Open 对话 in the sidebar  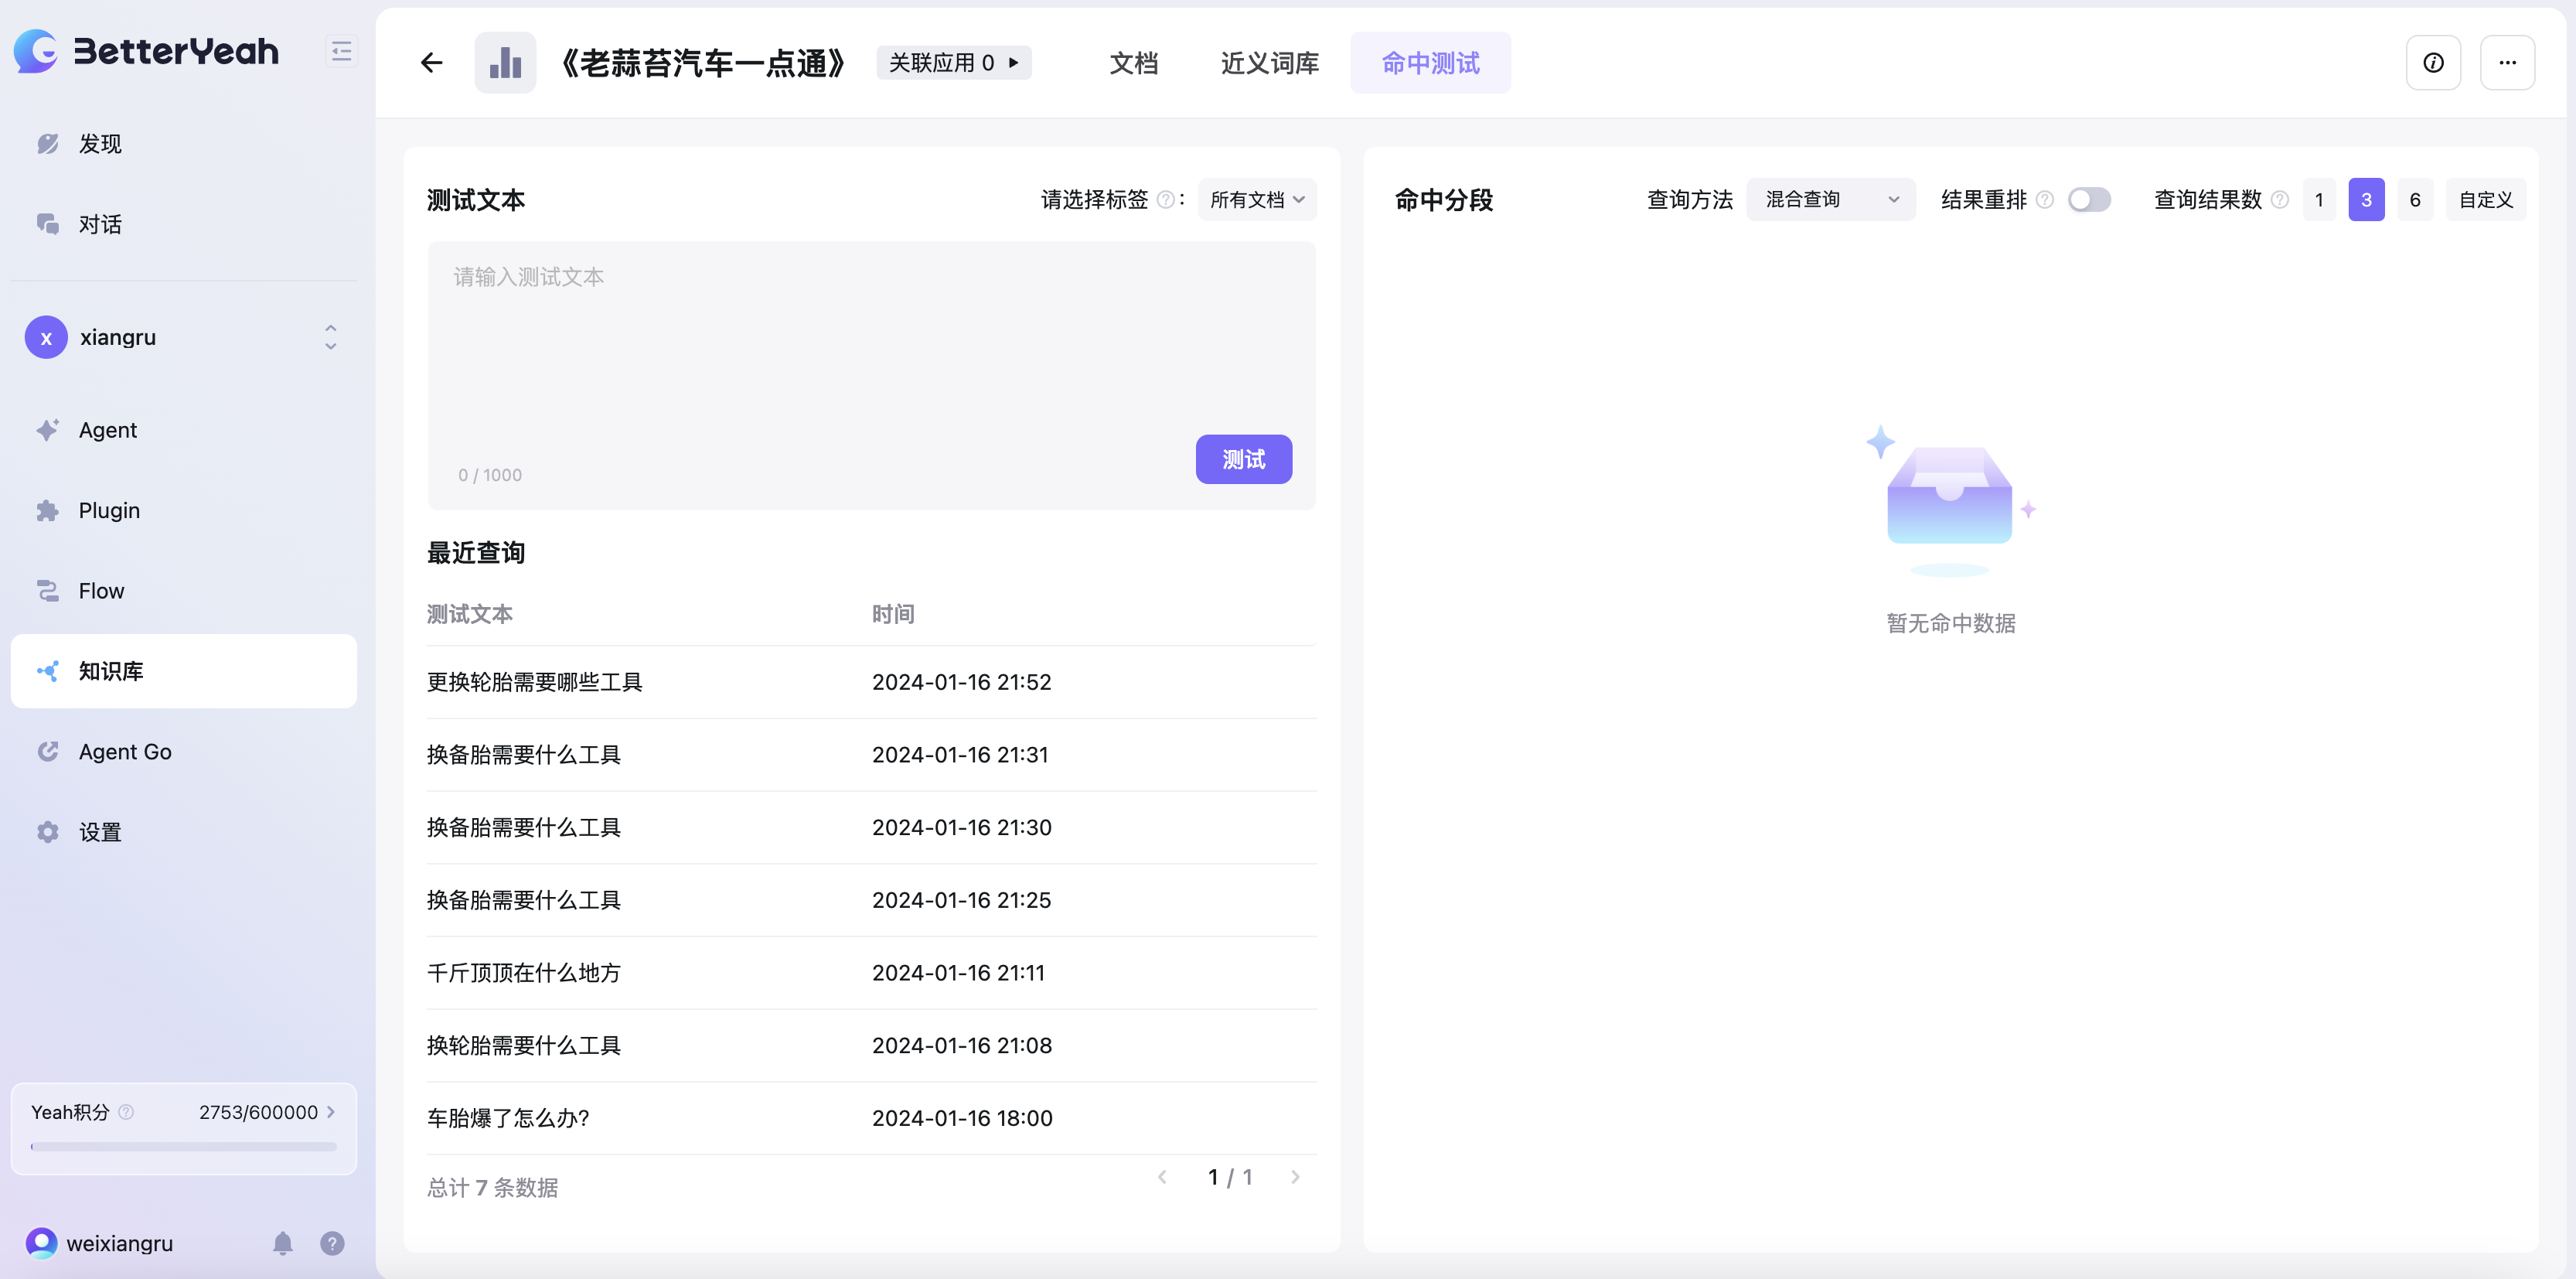click(183, 224)
